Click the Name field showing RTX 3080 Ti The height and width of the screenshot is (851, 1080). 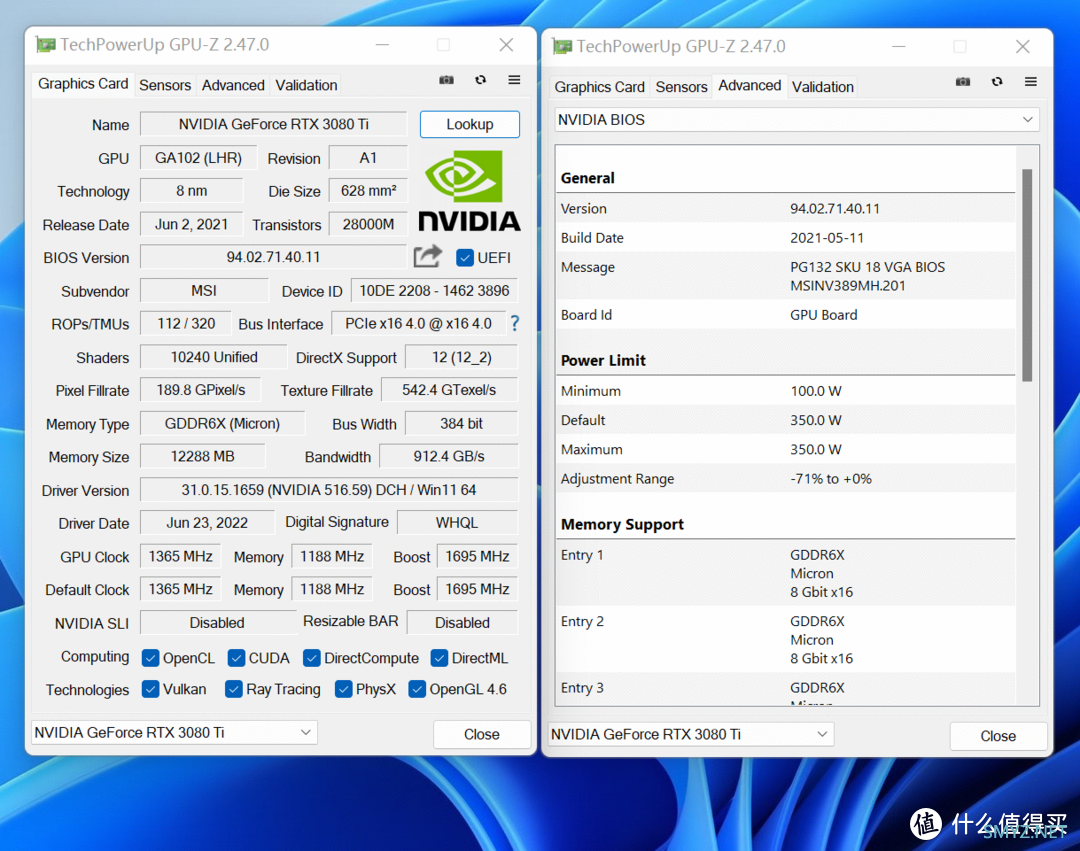tap(273, 124)
